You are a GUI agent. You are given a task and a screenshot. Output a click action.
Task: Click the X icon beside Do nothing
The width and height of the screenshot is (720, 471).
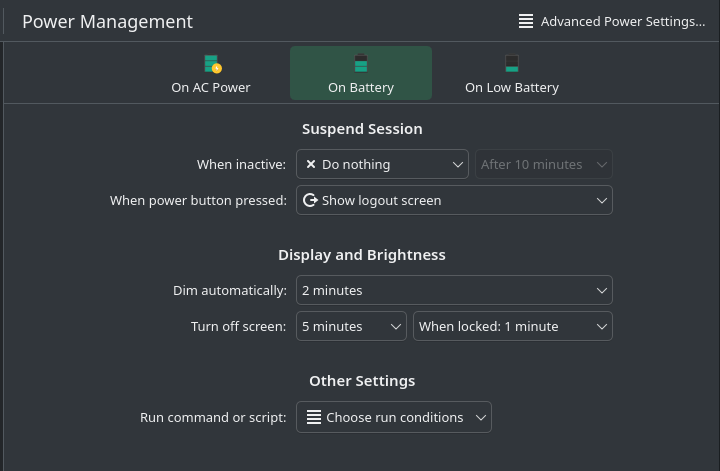[311, 164]
